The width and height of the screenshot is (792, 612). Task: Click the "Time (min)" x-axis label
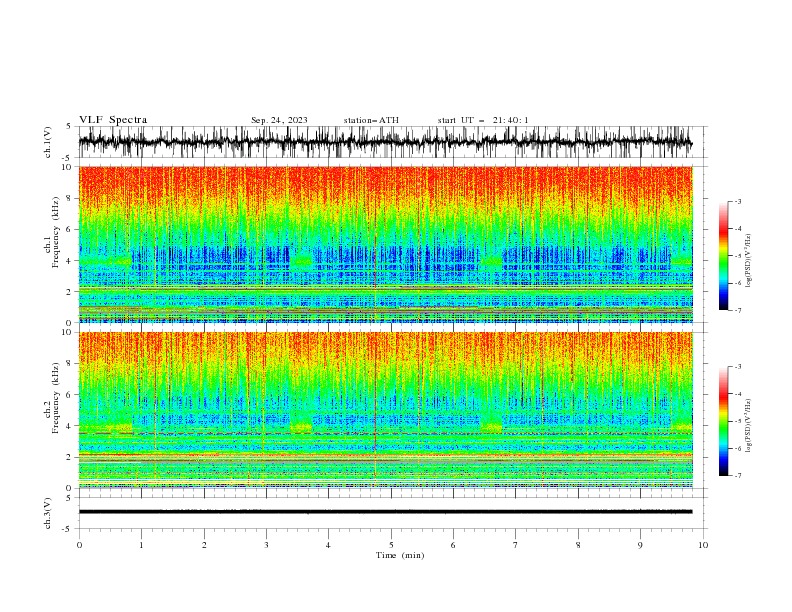400,555
